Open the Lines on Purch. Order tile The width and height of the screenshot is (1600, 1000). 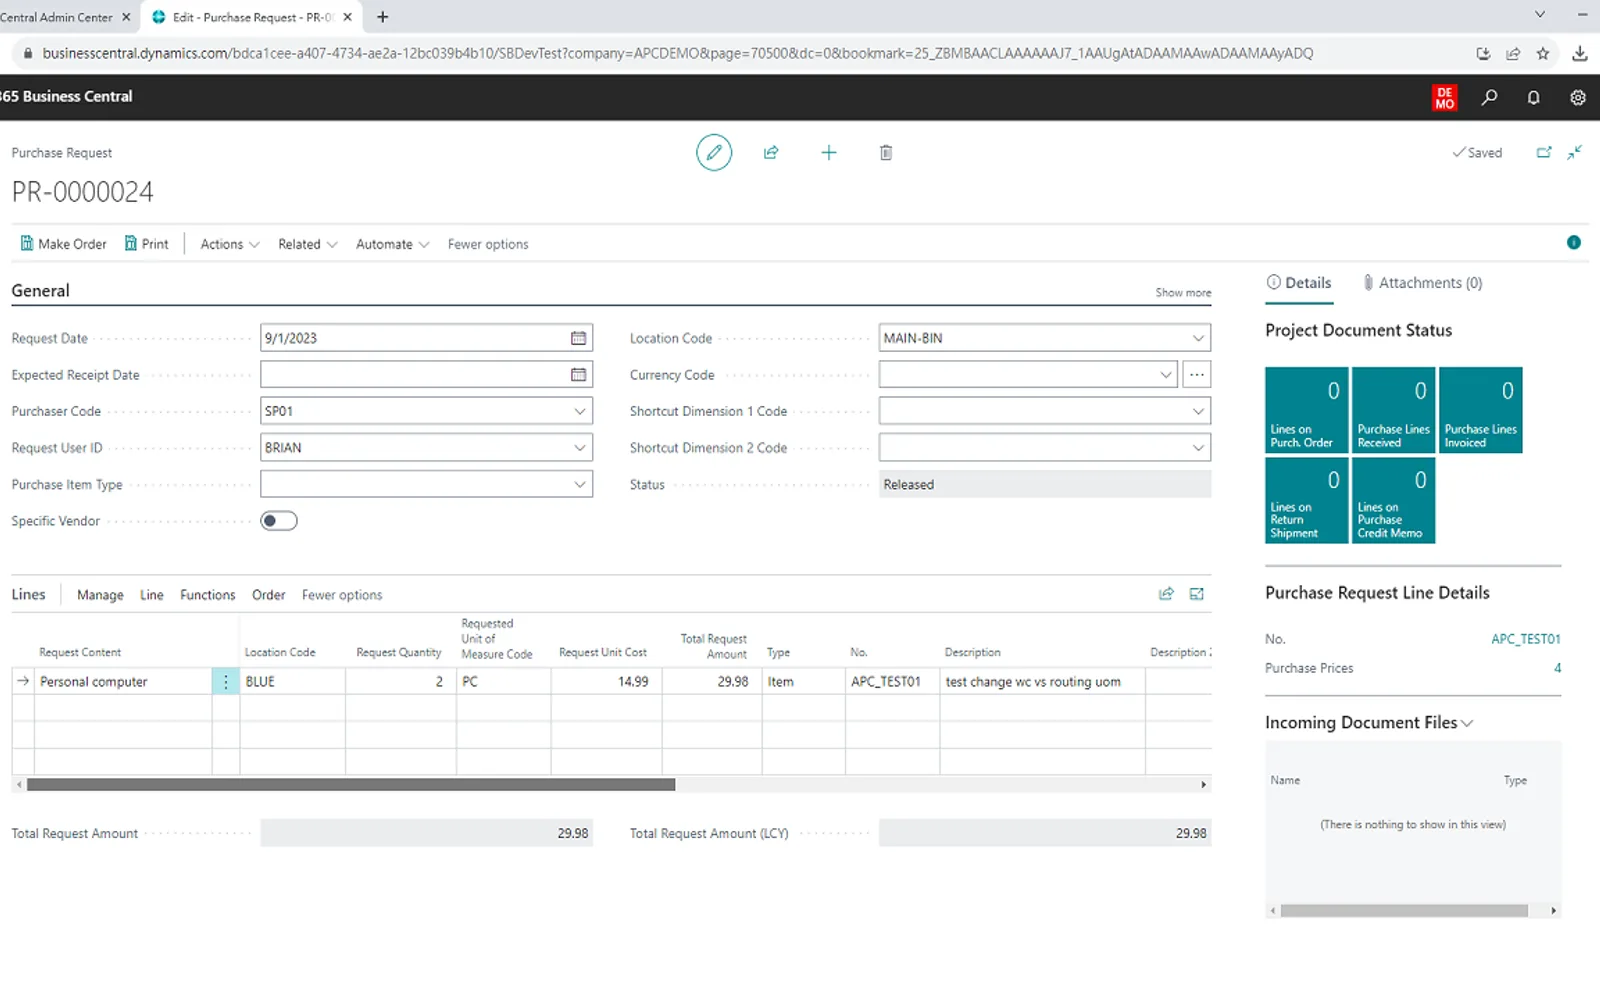(1307, 410)
